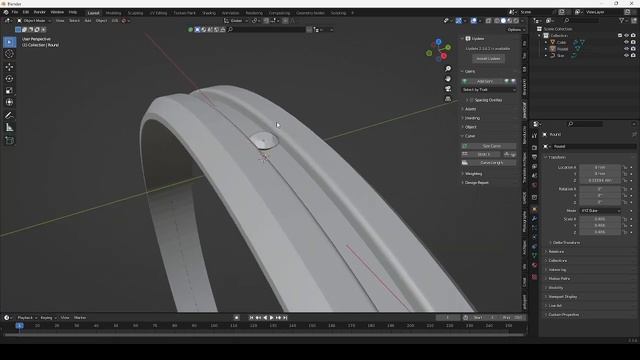The width and height of the screenshot is (640, 360).
Task: Switch to the Sculpting workspace tab
Action: [x=136, y=13]
